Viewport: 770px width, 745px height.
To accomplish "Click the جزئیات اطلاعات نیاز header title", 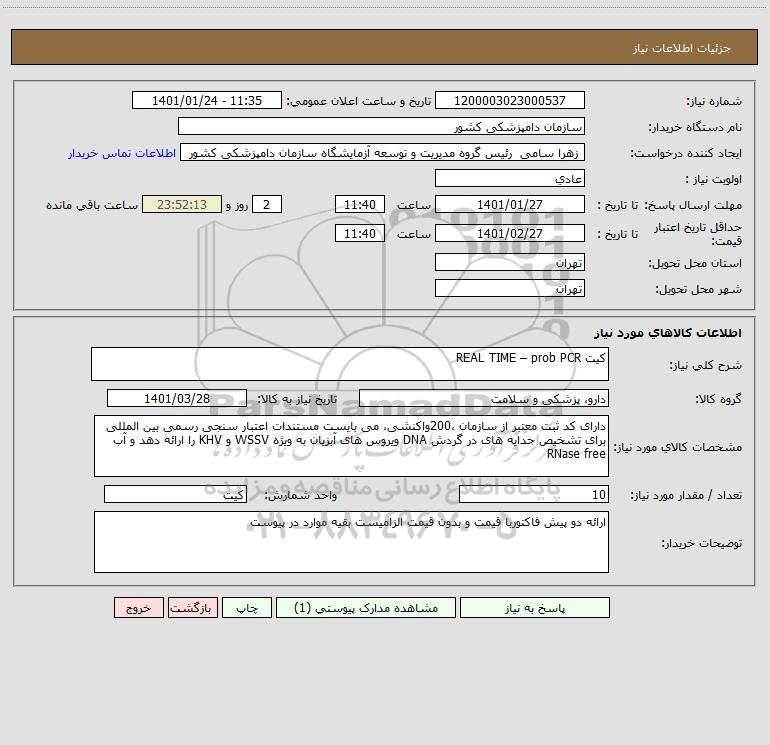I will click(682, 48).
